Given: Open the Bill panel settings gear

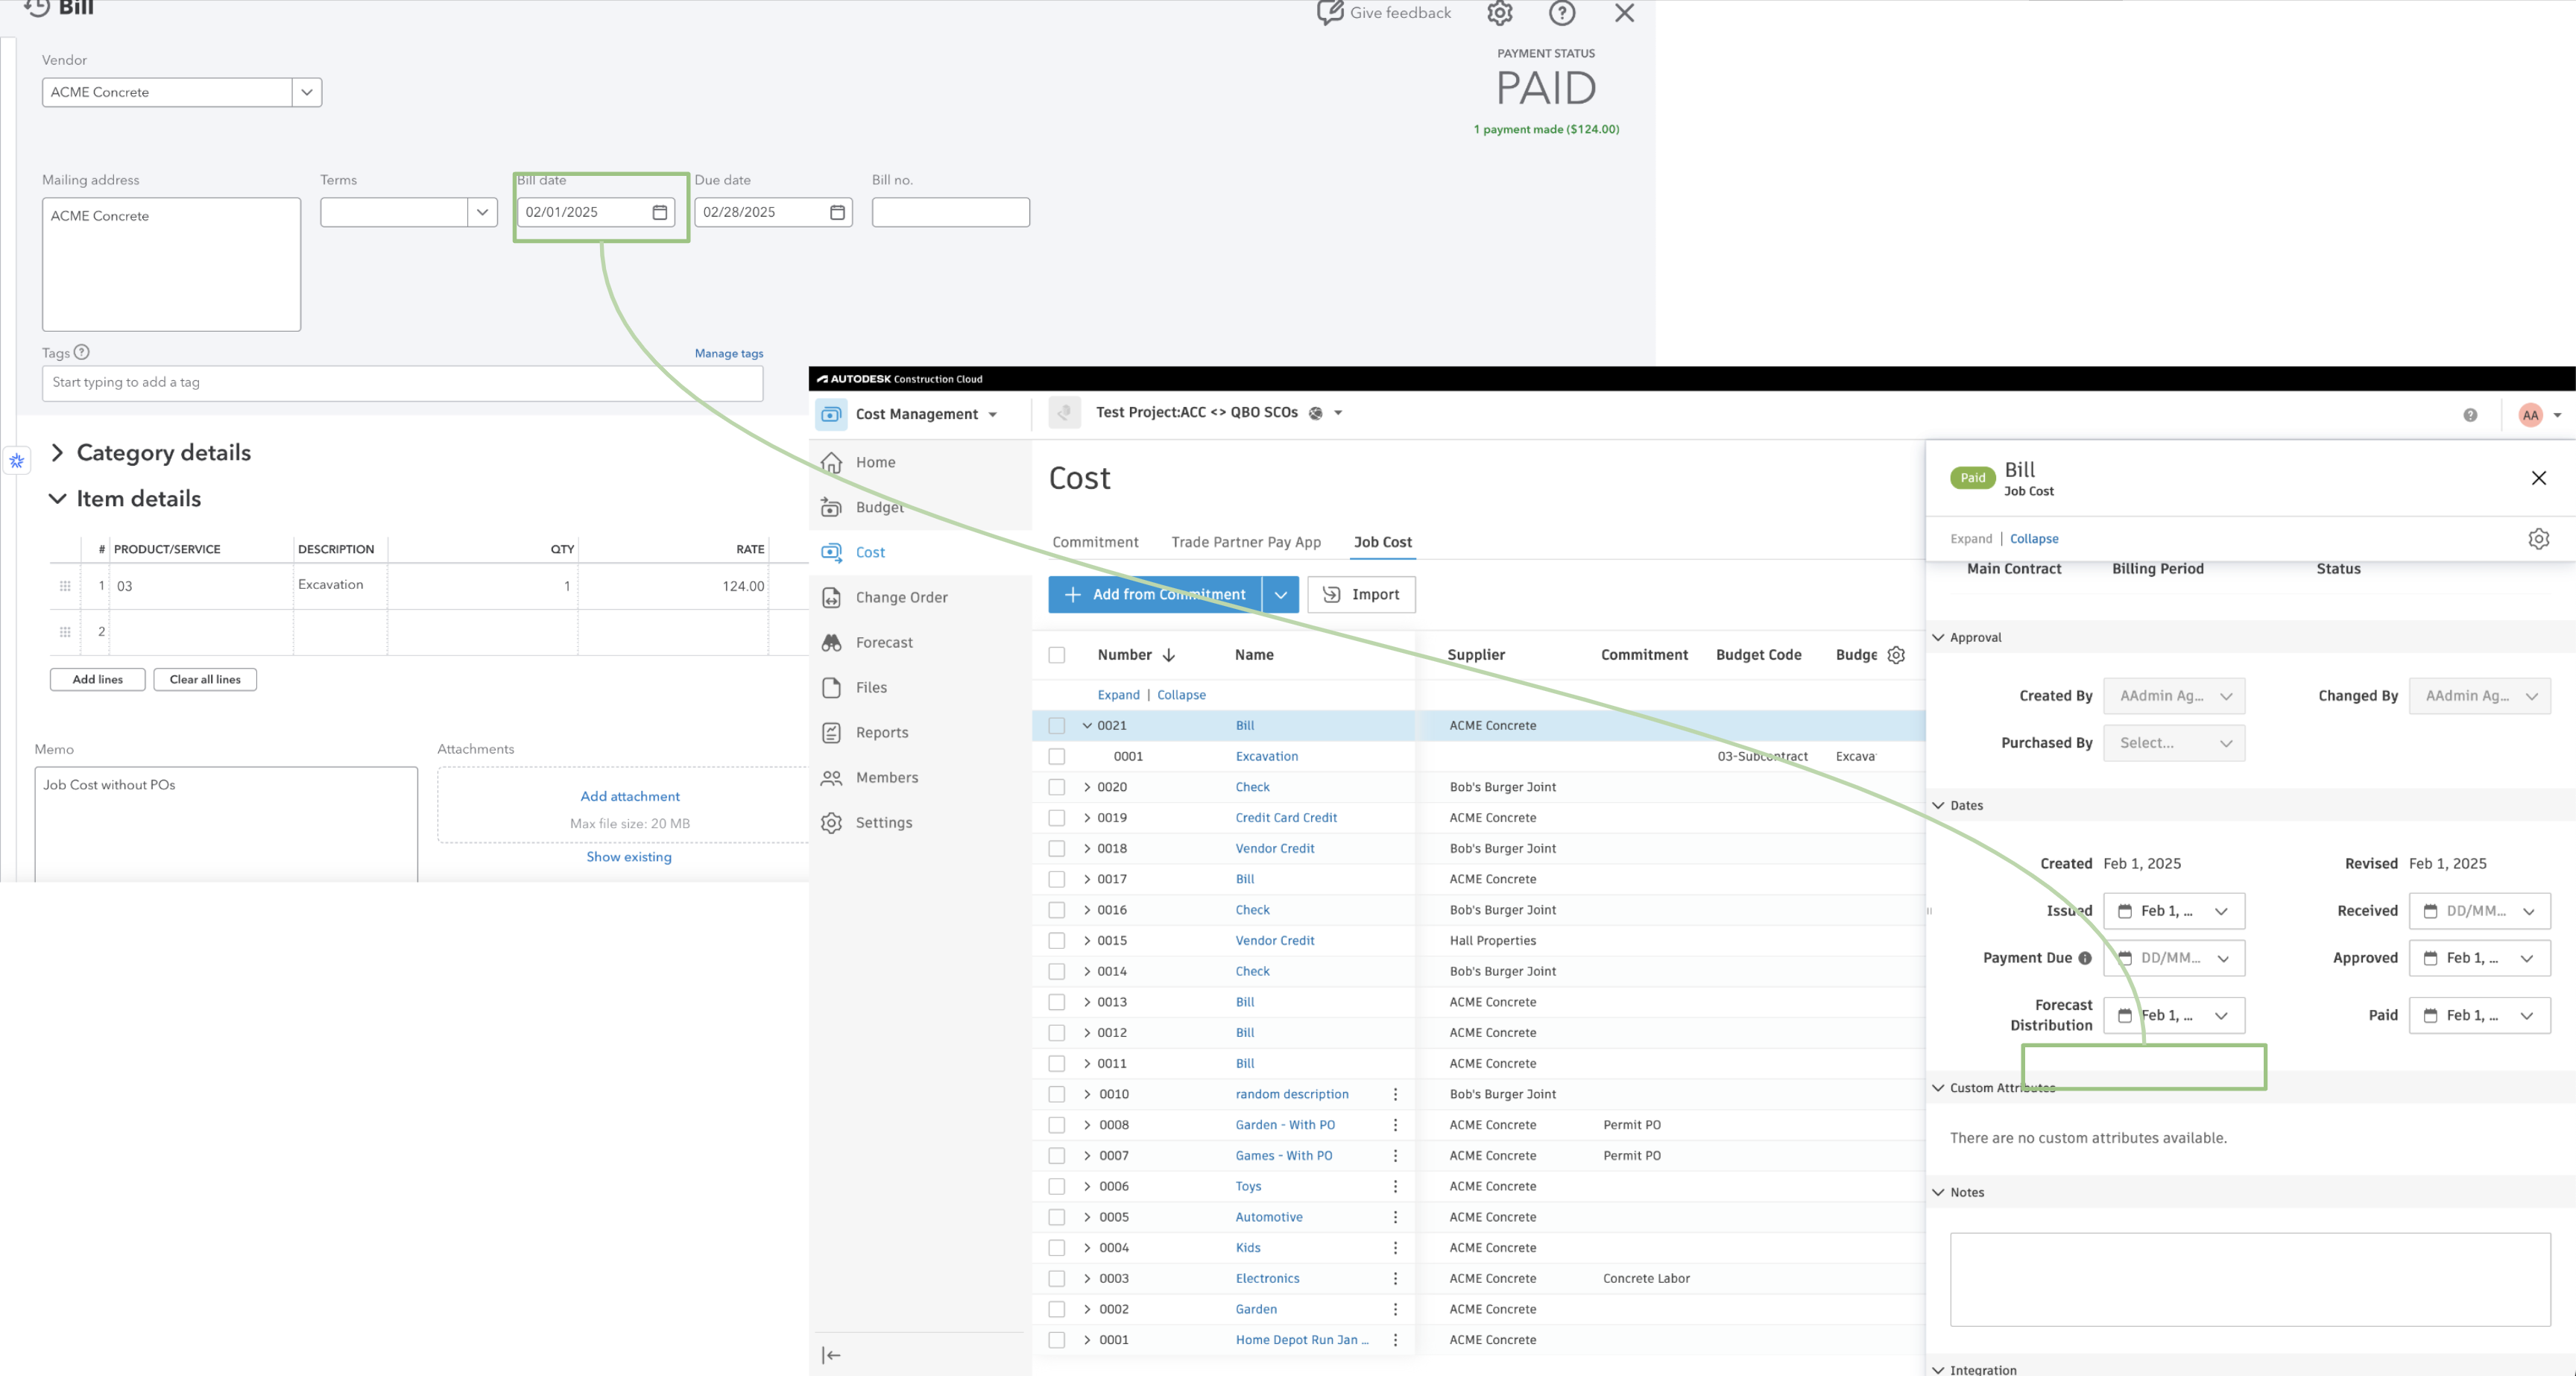Looking at the screenshot, I should point(2538,539).
